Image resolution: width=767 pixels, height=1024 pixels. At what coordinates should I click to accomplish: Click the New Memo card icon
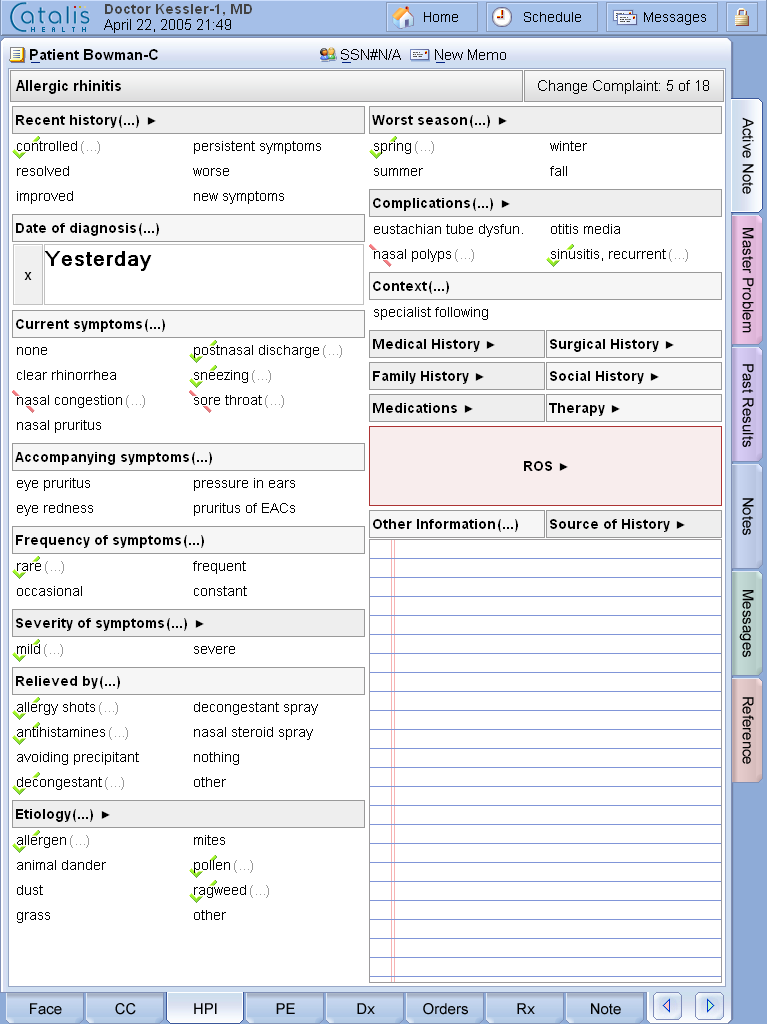(419, 55)
